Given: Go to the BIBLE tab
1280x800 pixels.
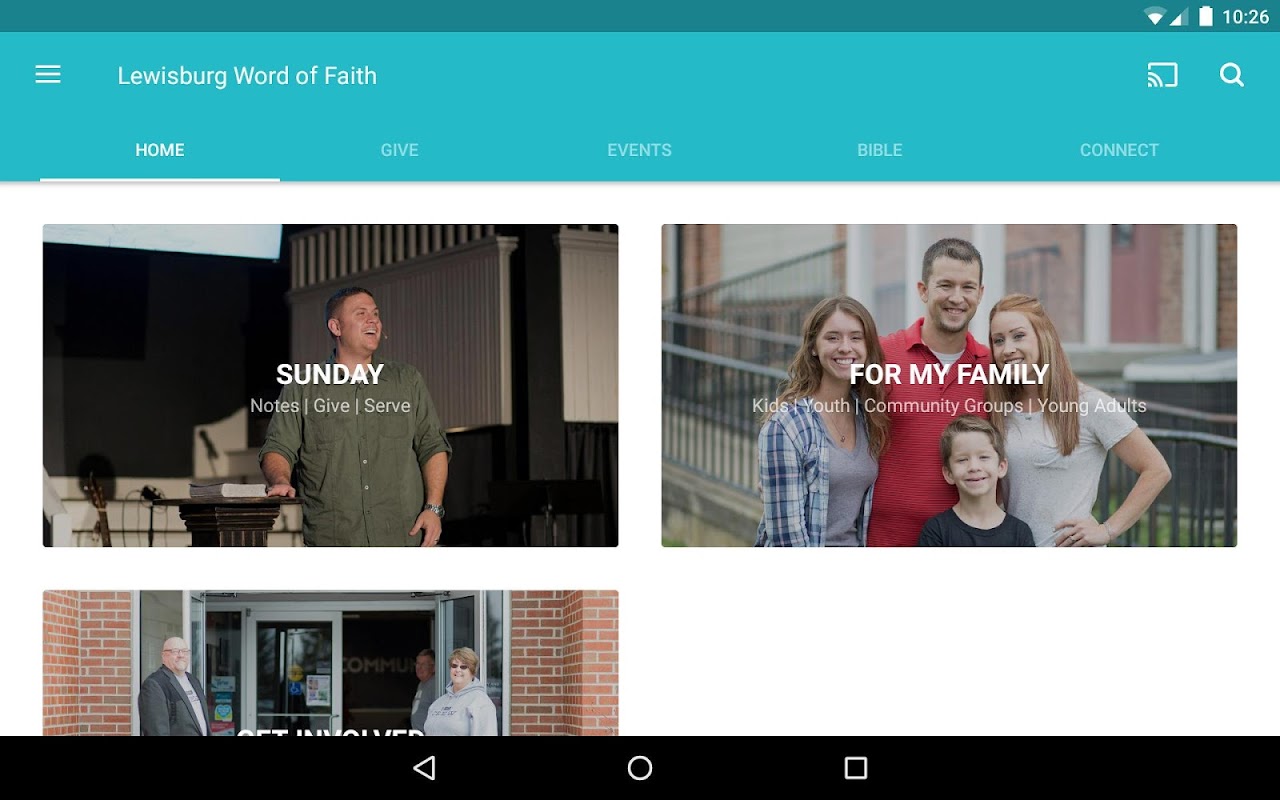Looking at the screenshot, I should [x=880, y=150].
